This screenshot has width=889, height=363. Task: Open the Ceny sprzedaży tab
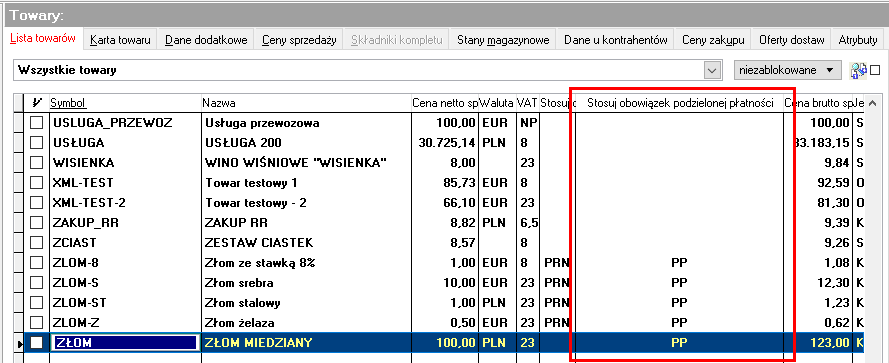click(x=299, y=40)
